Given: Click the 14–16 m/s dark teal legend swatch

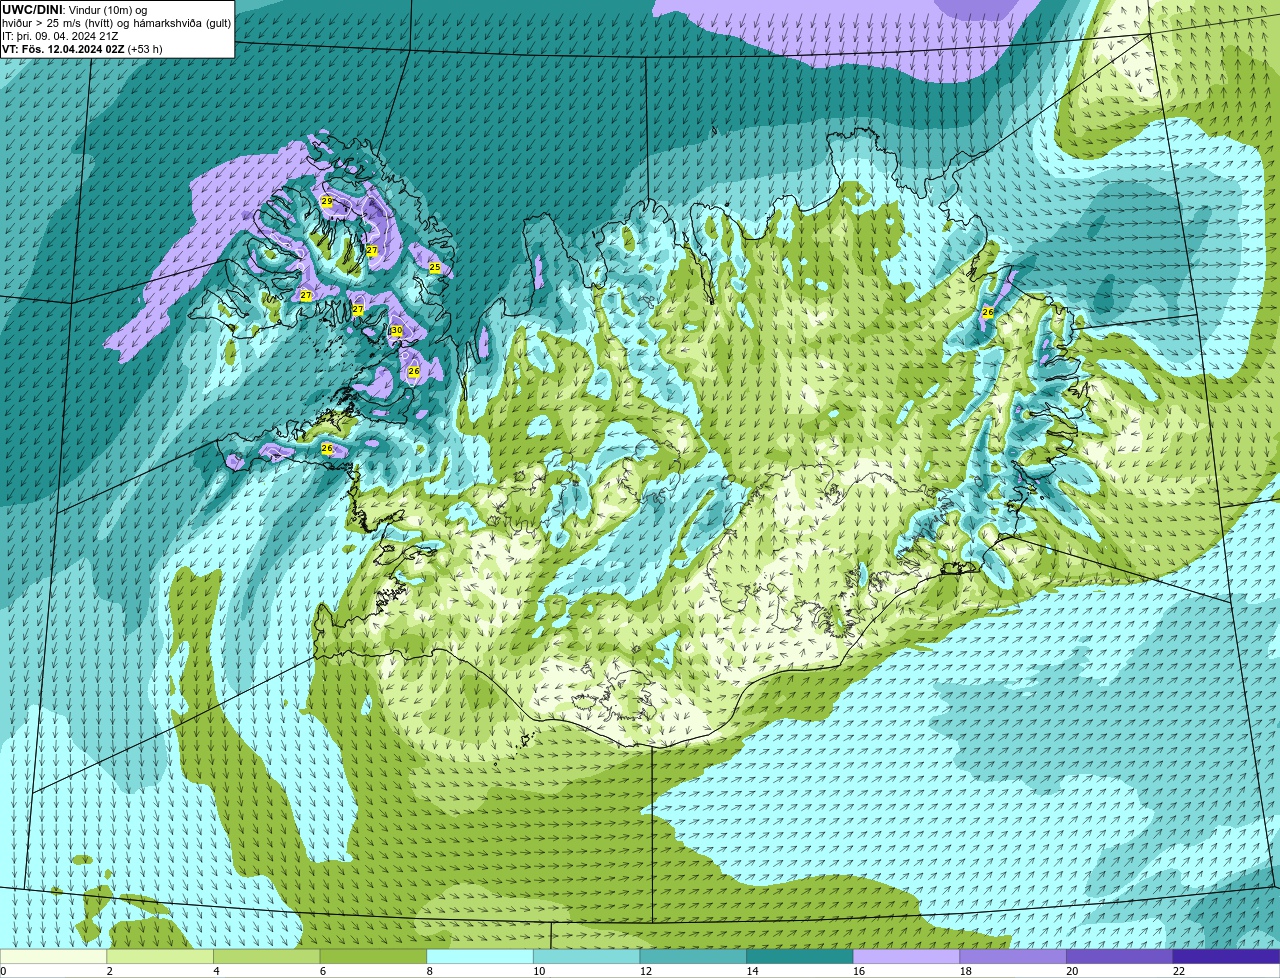Looking at the screenshot, I should (800, 956).
